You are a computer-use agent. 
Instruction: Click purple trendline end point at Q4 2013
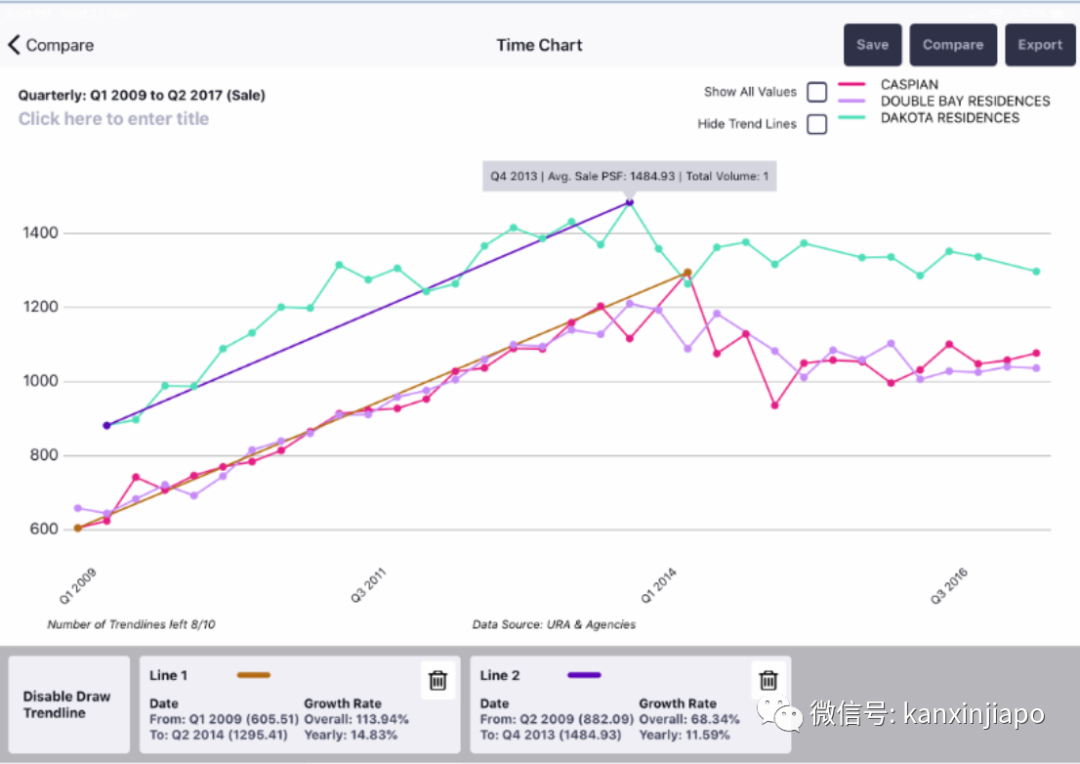click(x=629, y=202)
